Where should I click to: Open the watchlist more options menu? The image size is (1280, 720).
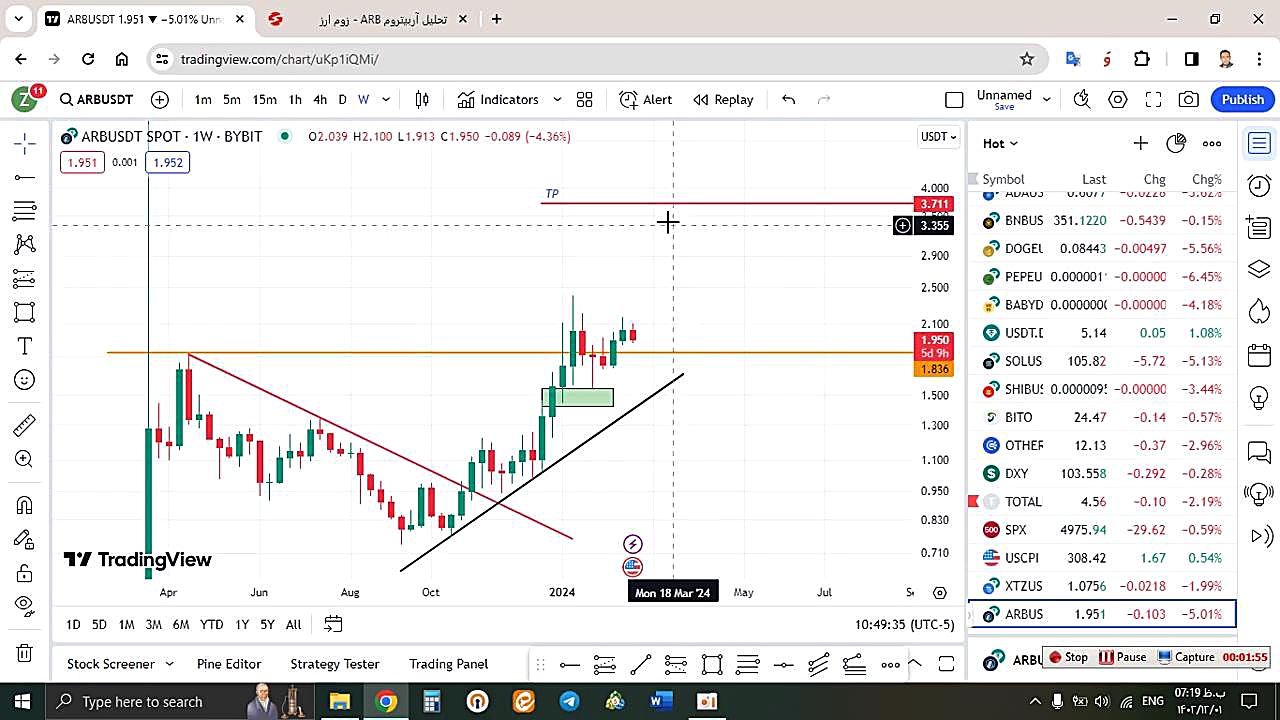coord(1212,143)
